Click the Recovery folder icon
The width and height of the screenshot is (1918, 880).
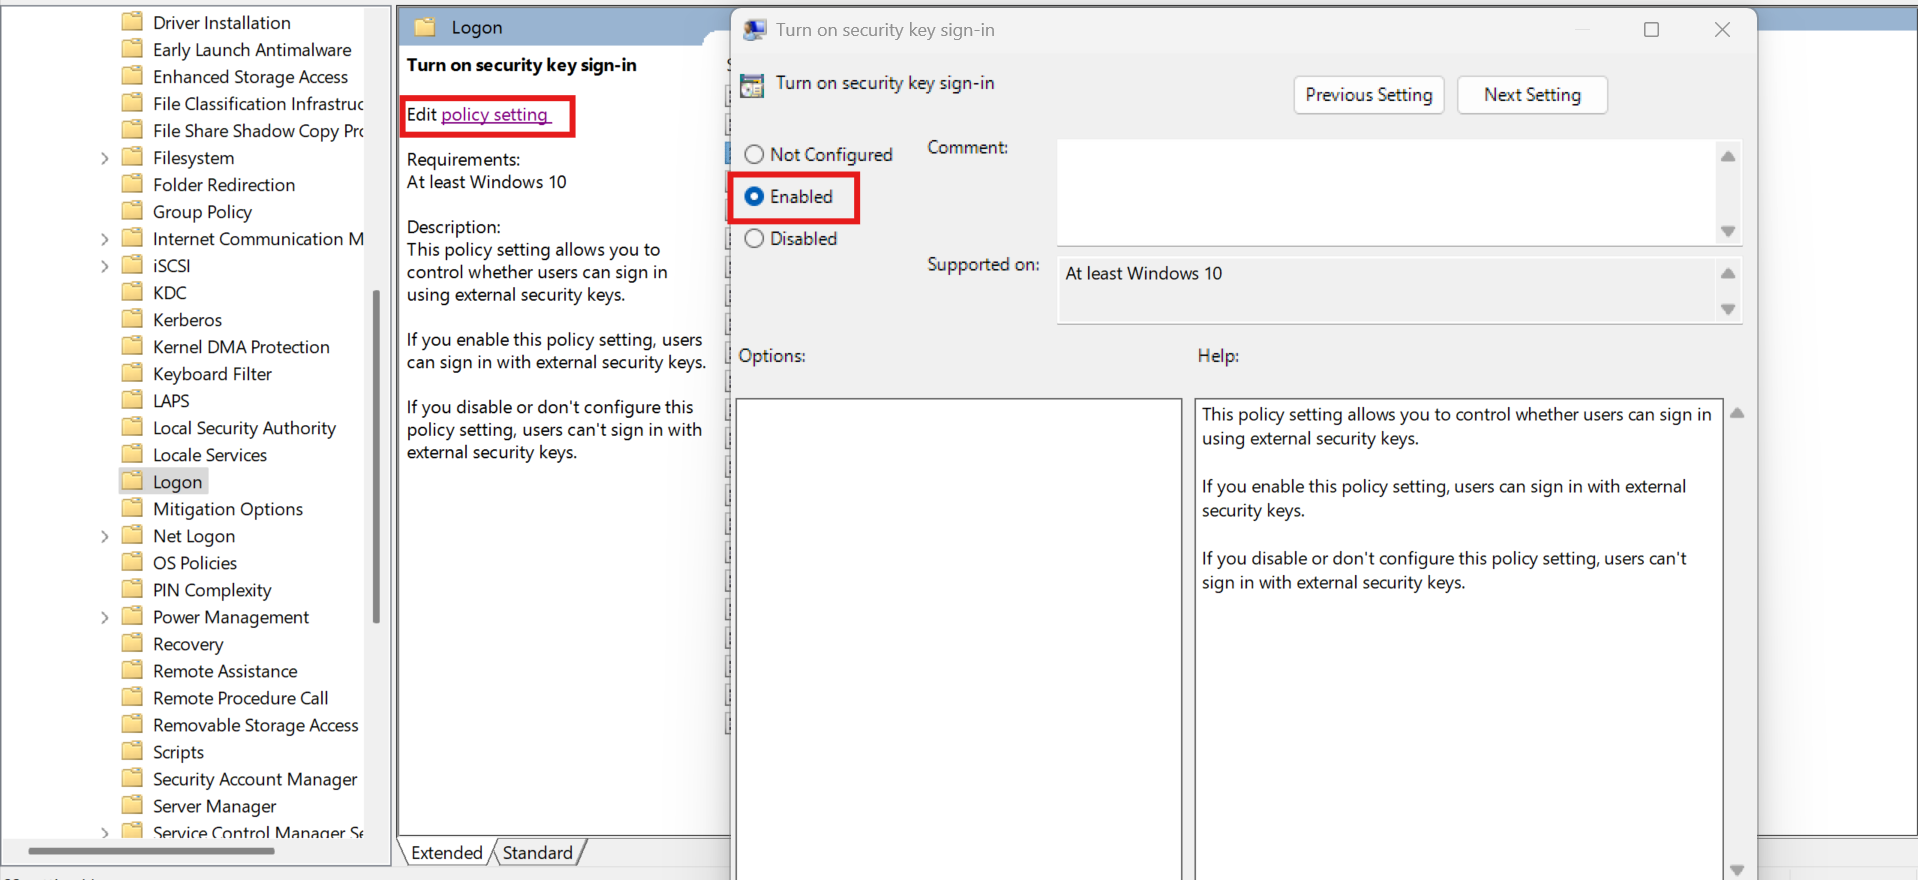(132, 643)
